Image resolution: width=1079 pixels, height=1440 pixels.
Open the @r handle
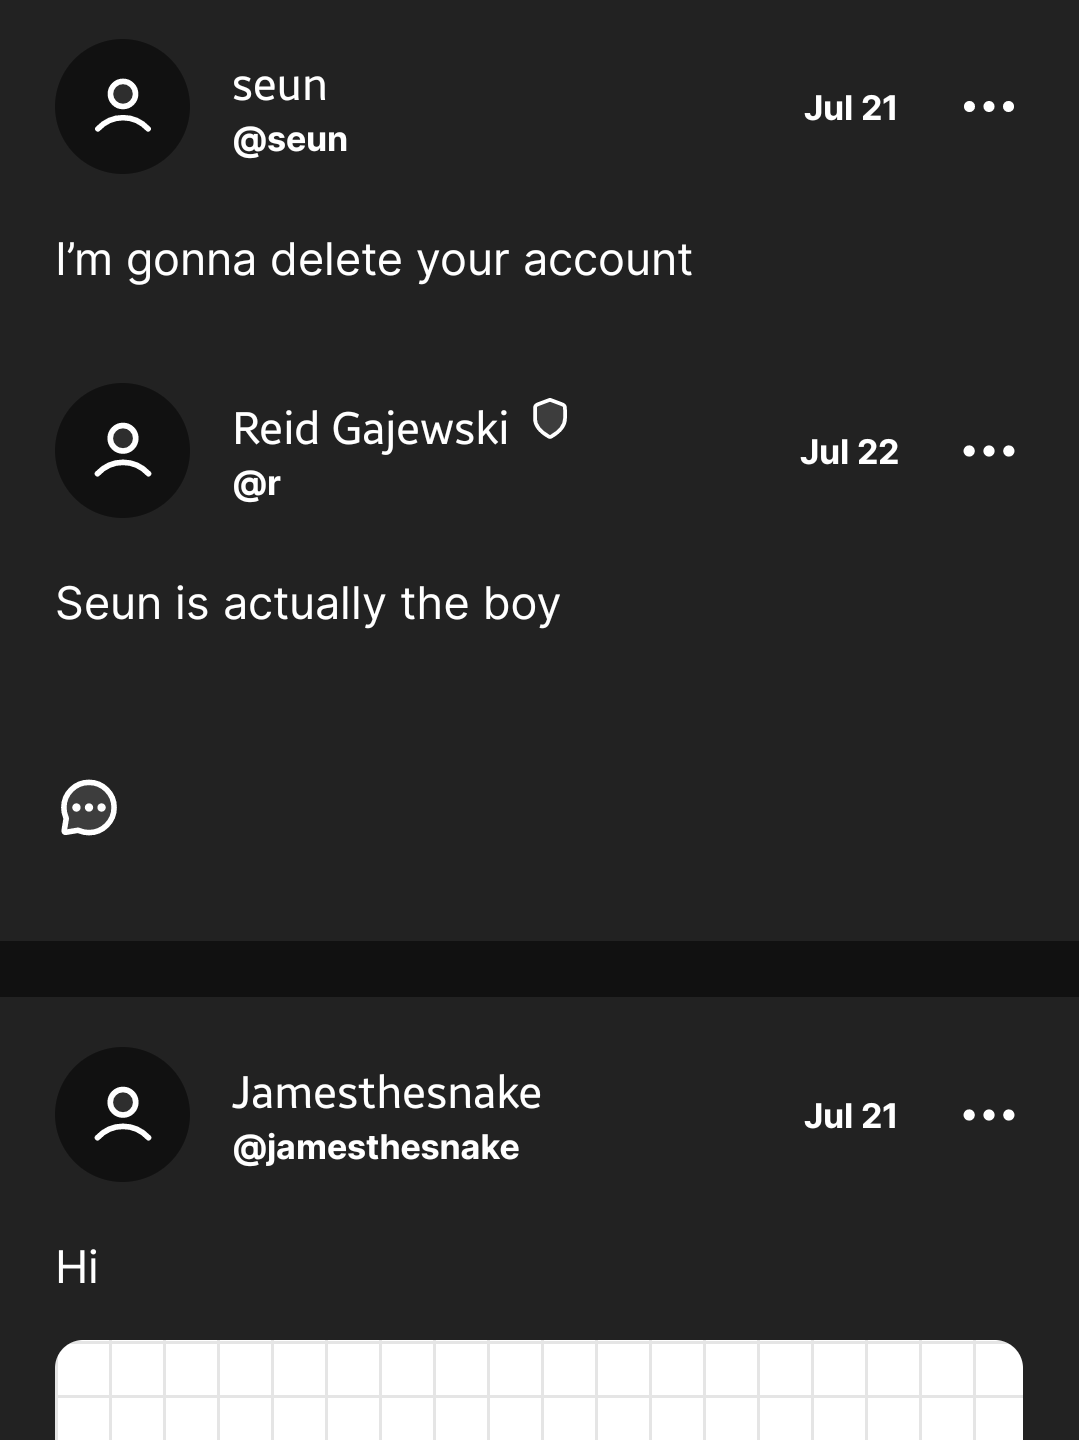[x=257, y=483]
